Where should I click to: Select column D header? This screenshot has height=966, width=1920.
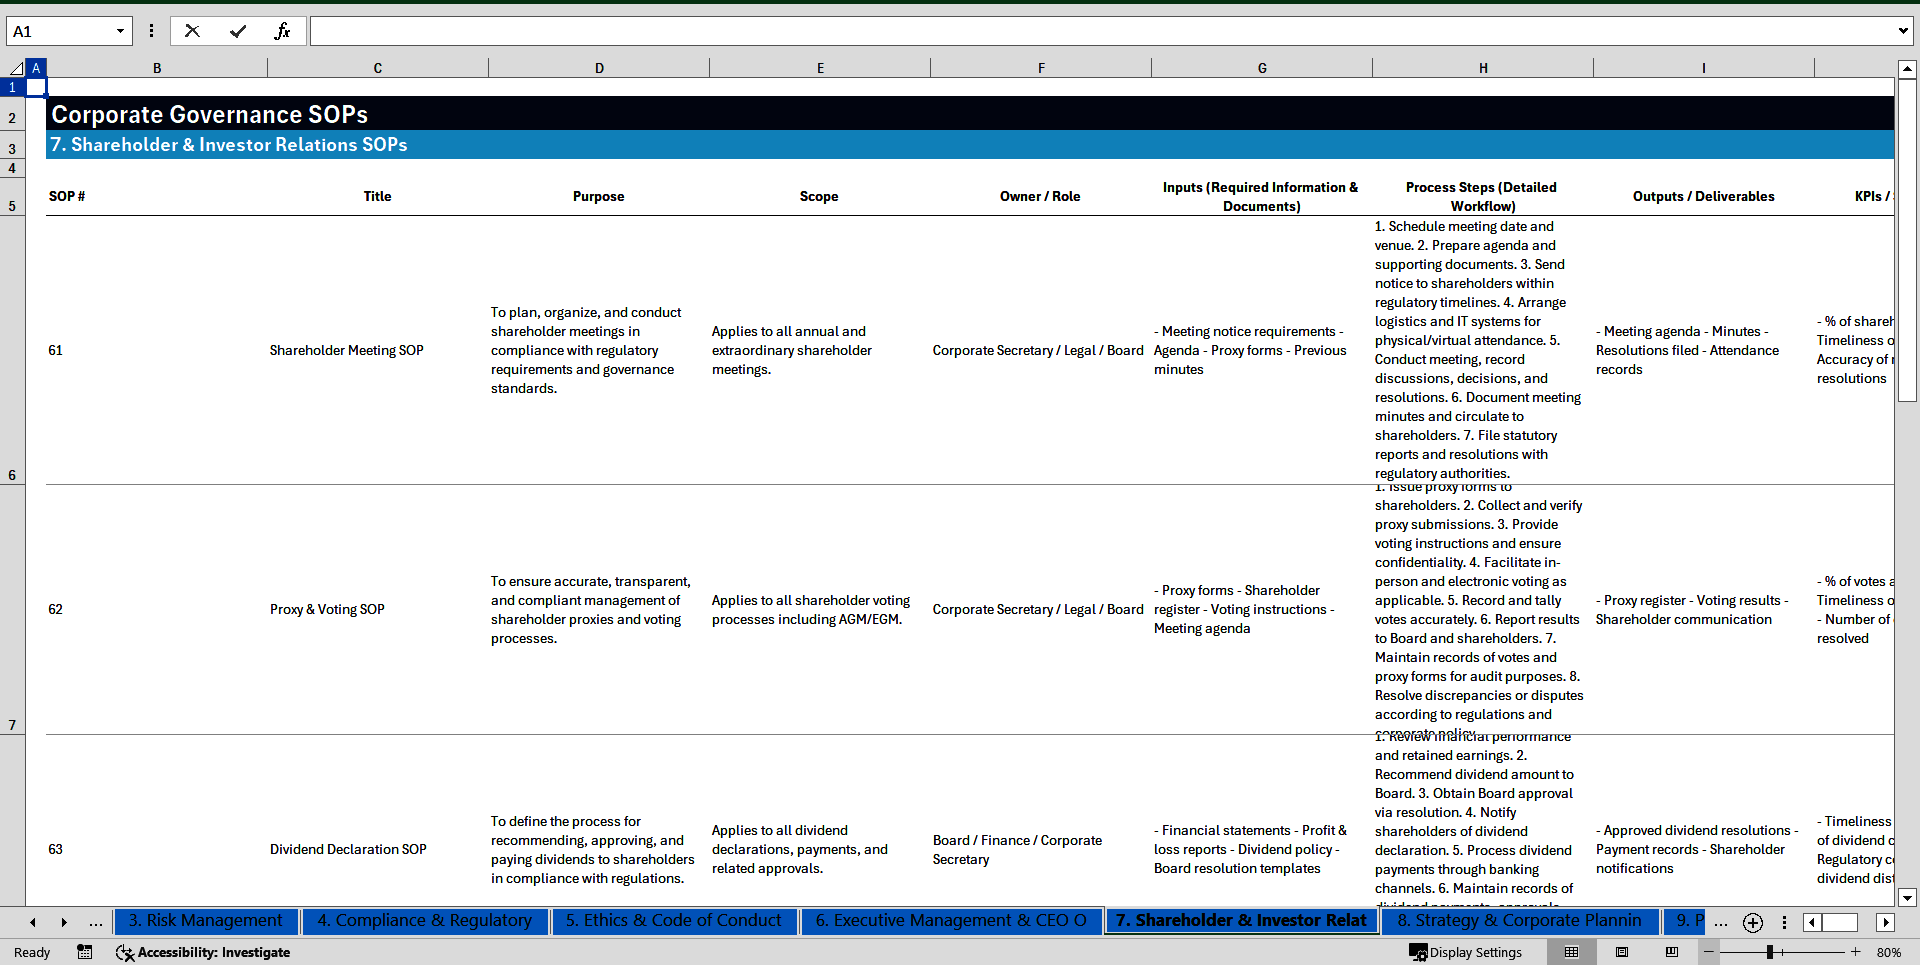tap(599, 68)
